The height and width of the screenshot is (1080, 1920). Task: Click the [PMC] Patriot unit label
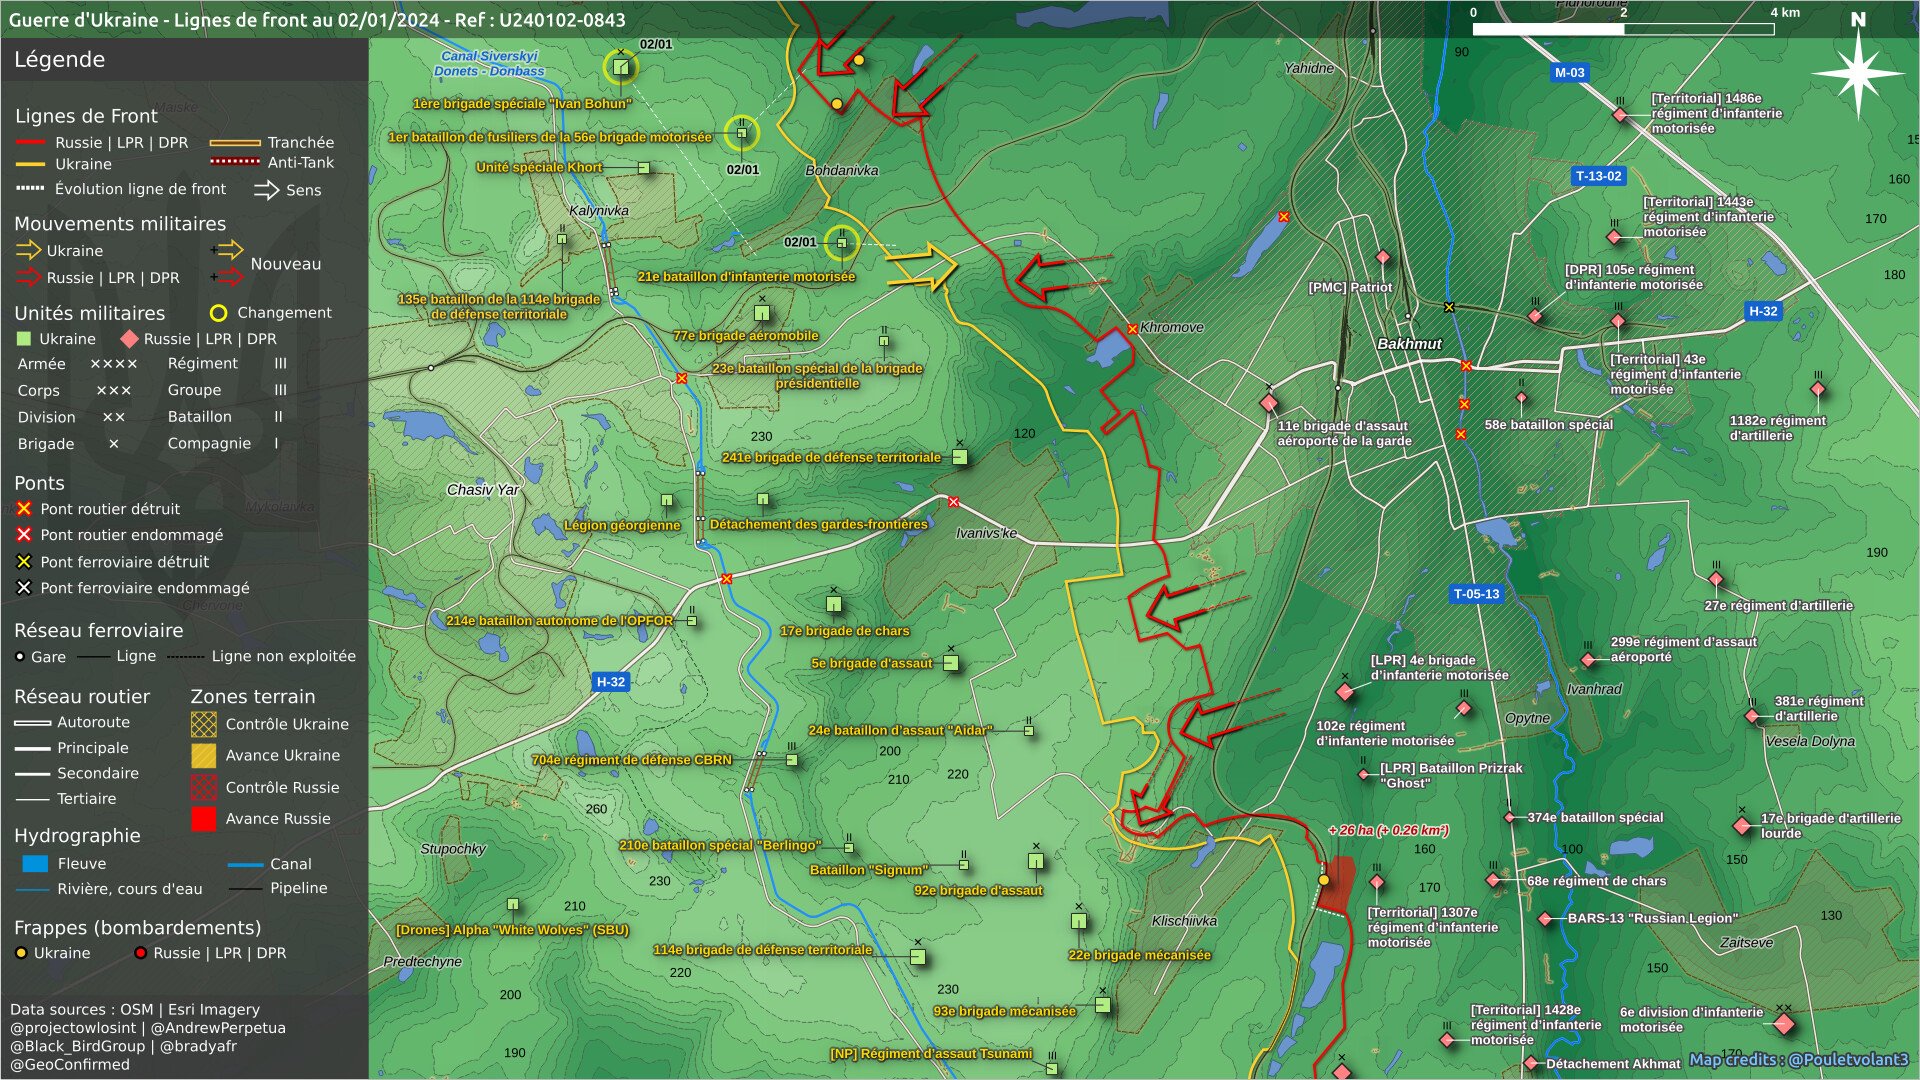tap(1350, 287)
